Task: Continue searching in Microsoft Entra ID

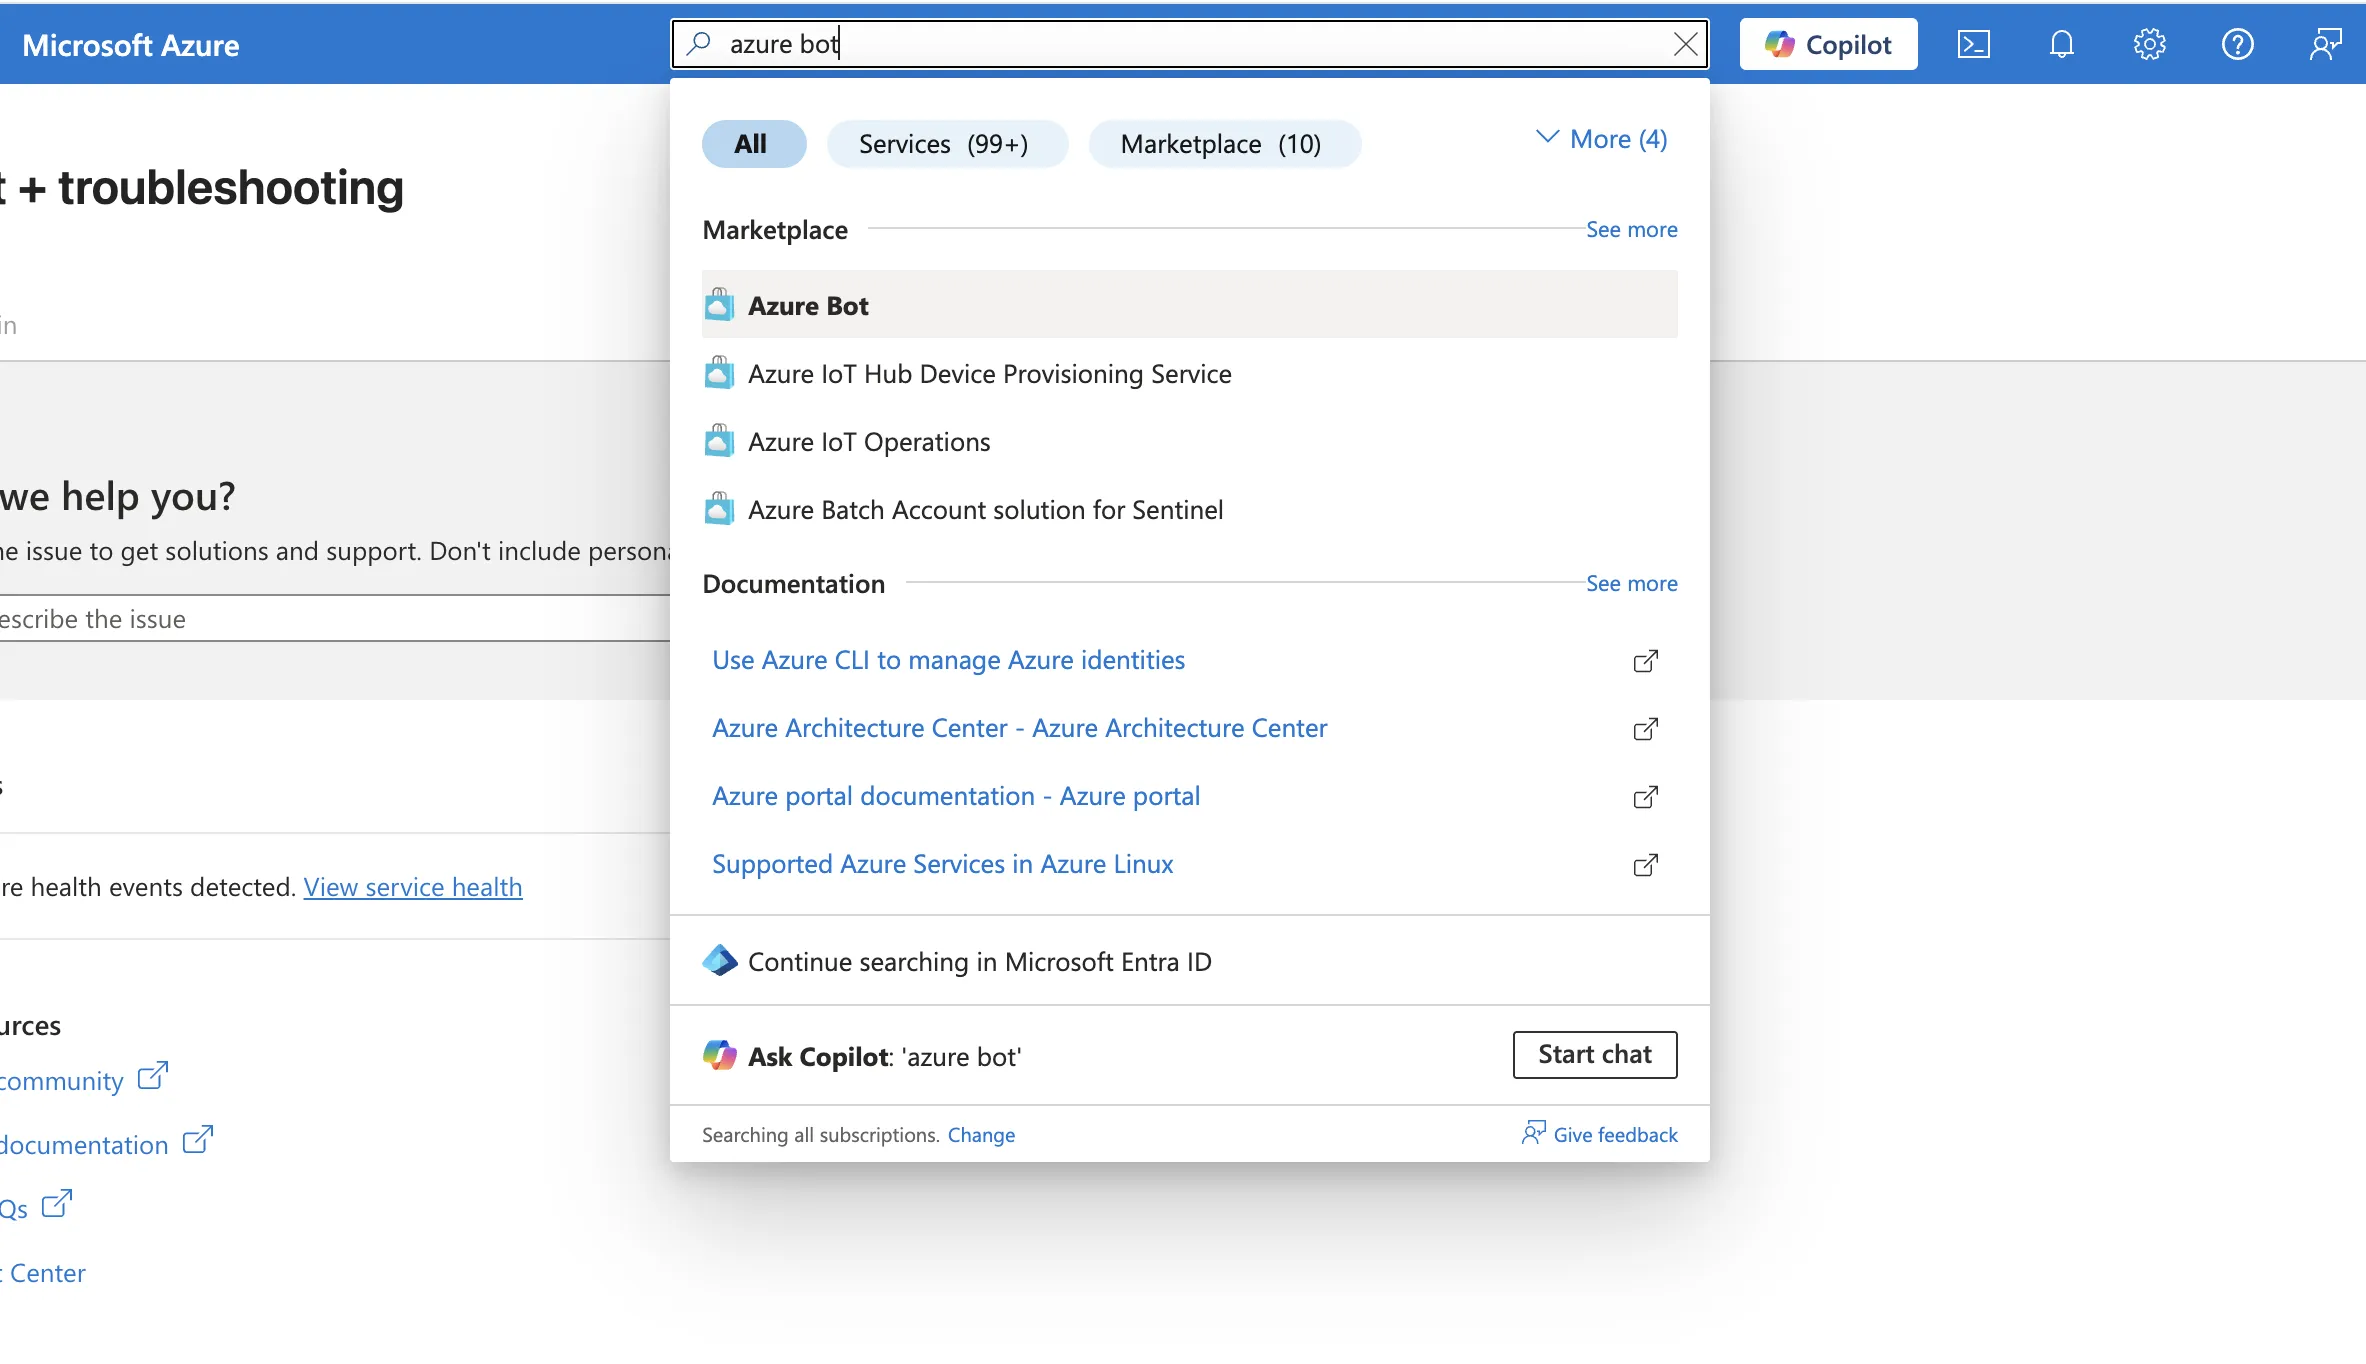Action: [1189, 961]
